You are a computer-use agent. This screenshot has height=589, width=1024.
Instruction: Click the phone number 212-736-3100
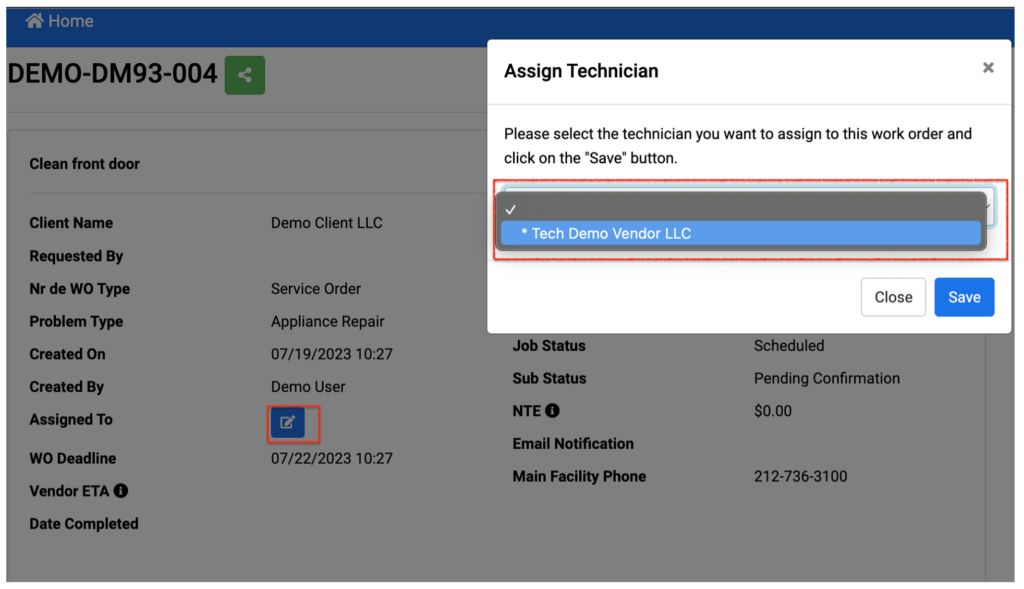click(x=801, y=476)
